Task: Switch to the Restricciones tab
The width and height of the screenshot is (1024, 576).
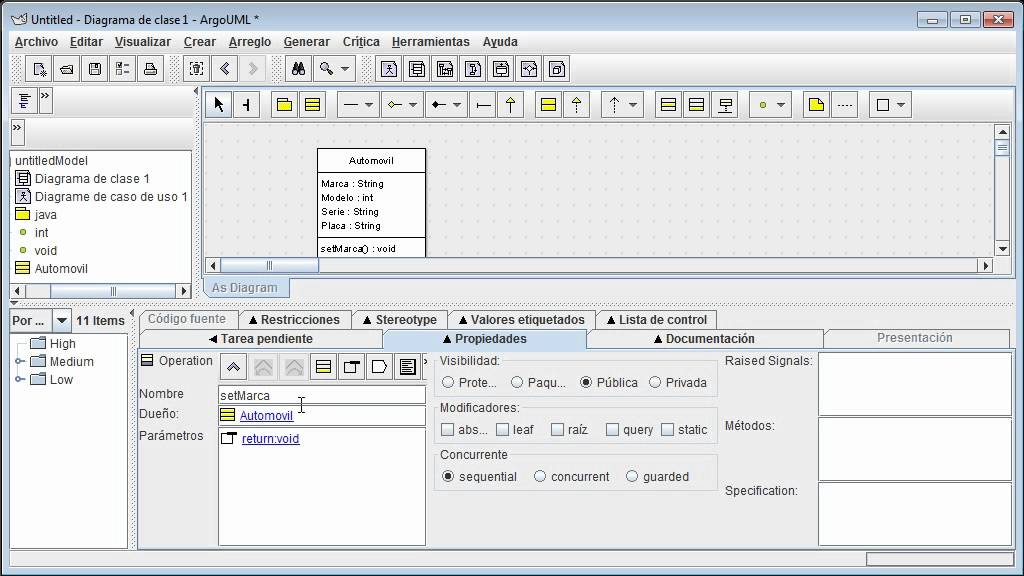Action: (294, 320)
